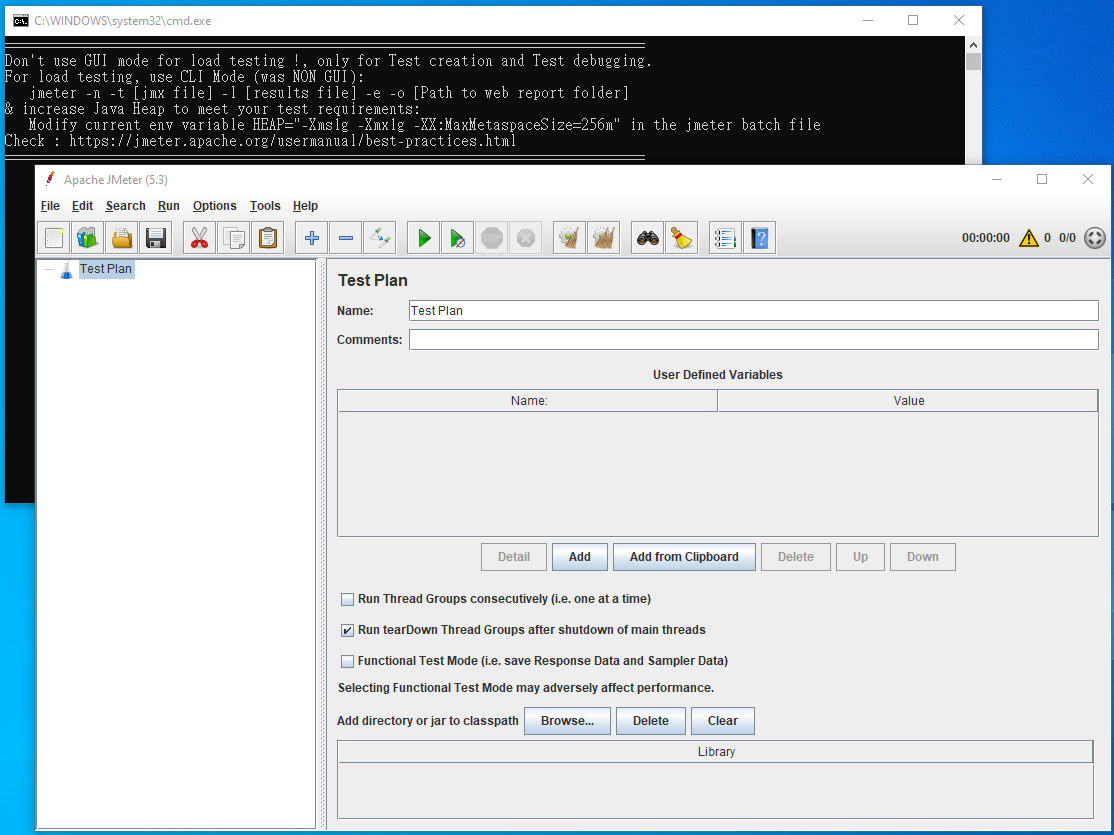
Task: Click the Toggle enable/disable toolbar icon
Action: click(379, 238)
